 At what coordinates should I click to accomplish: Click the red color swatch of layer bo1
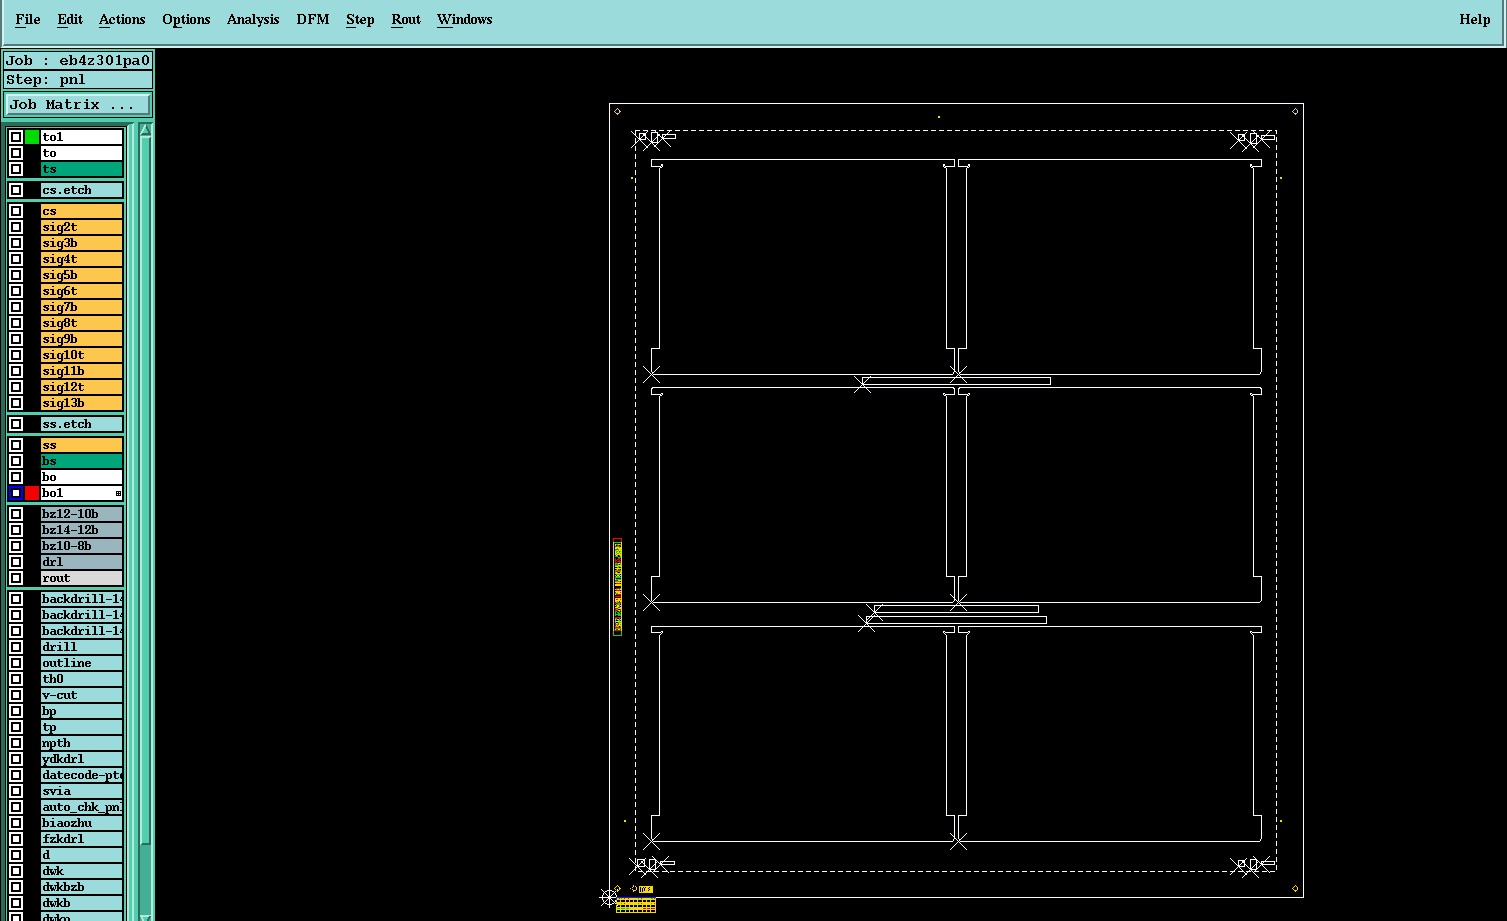pos(32,493)
